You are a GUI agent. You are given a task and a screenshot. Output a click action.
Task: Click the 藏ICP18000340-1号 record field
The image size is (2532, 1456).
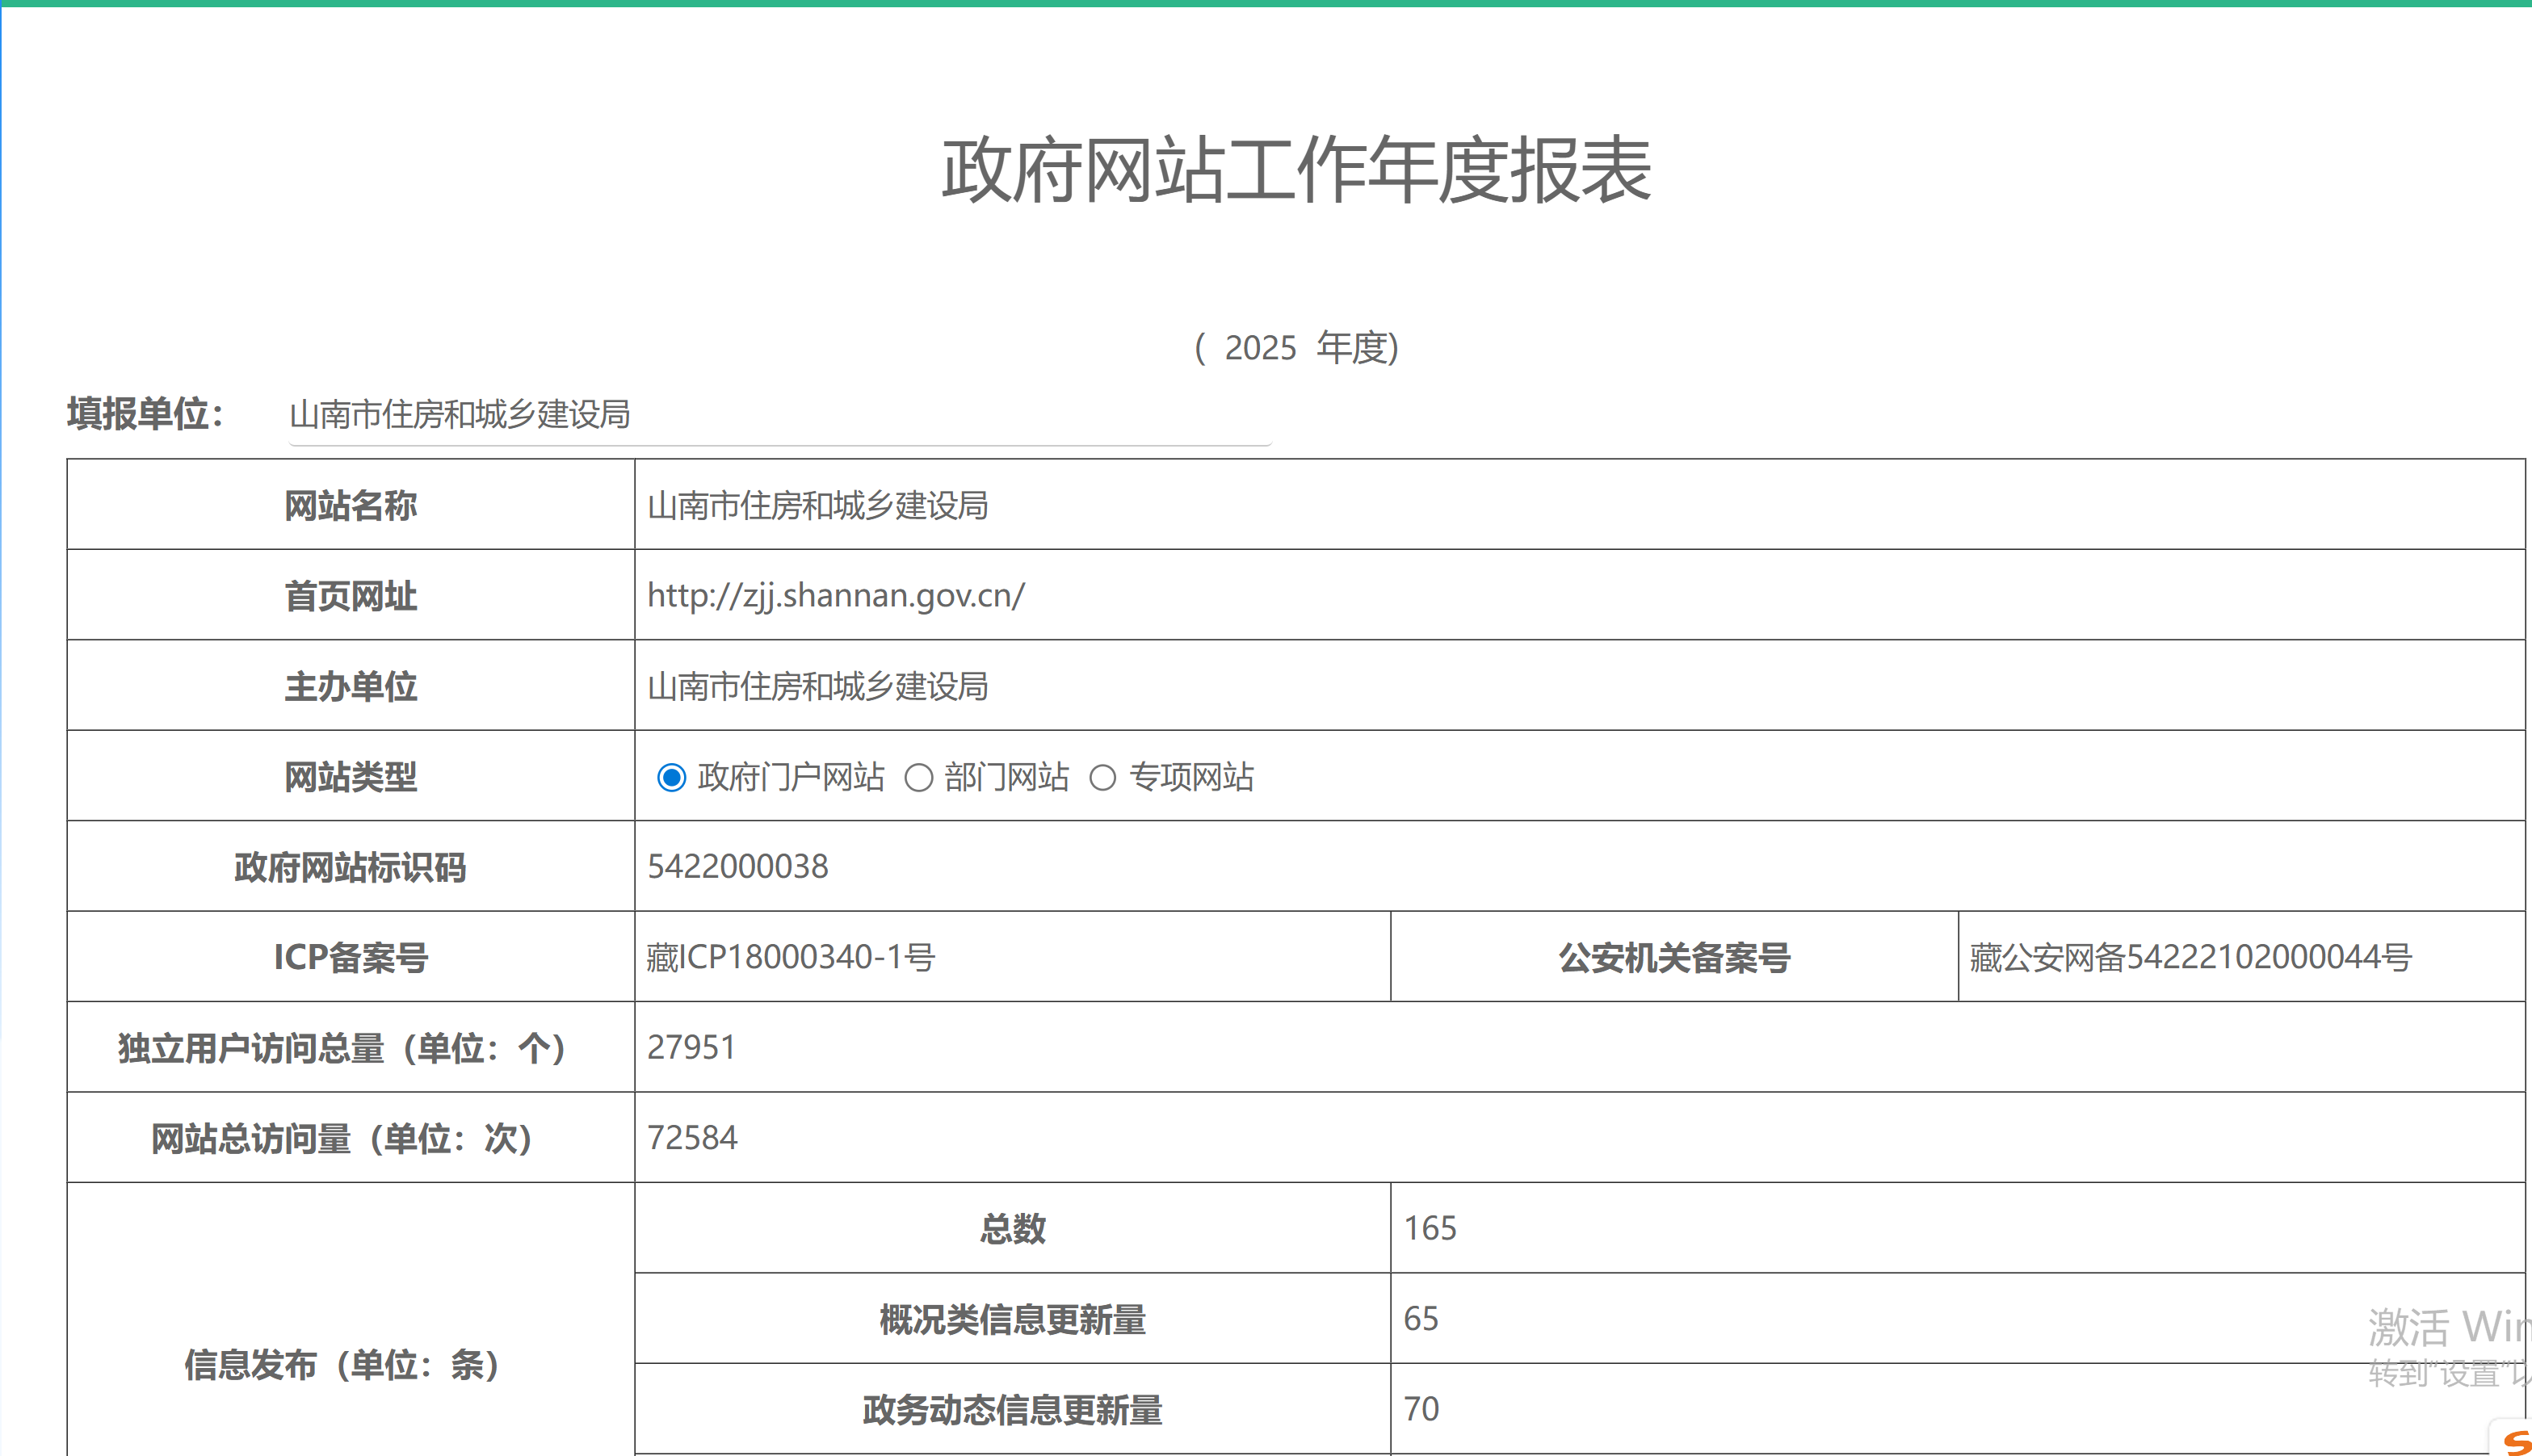tap(790, 957)
